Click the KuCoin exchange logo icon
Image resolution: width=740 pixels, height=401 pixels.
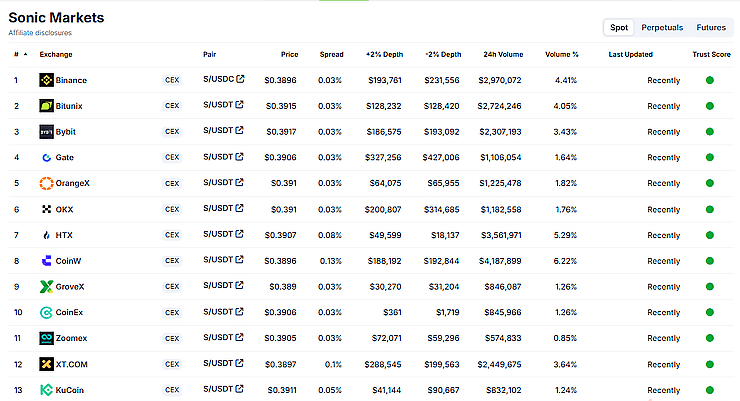coord(46,389)
